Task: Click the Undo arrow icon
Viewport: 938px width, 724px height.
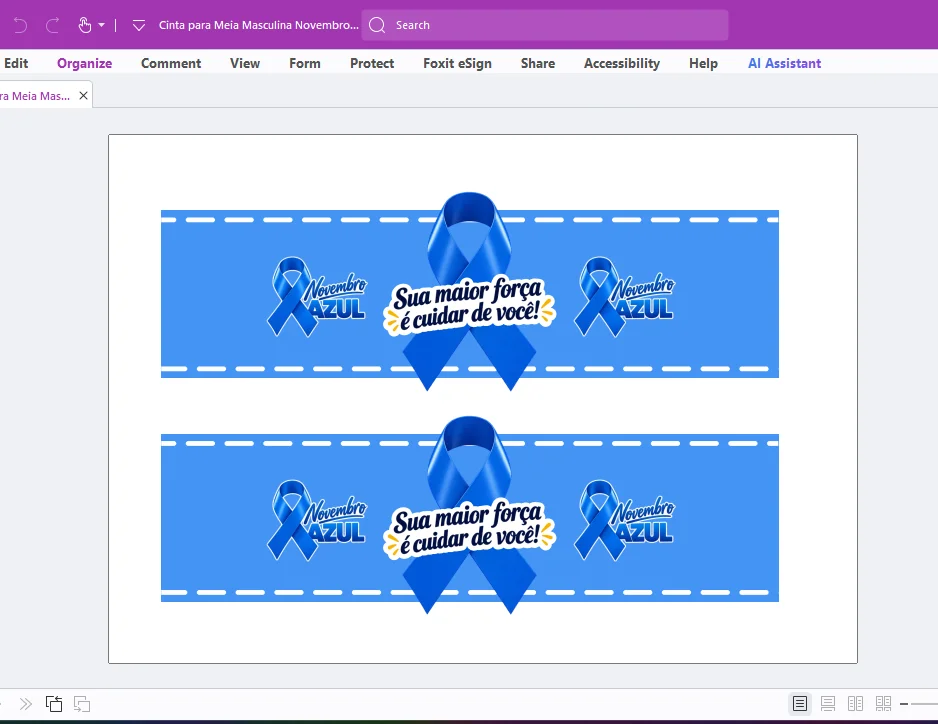Action: tap(20, 25)
